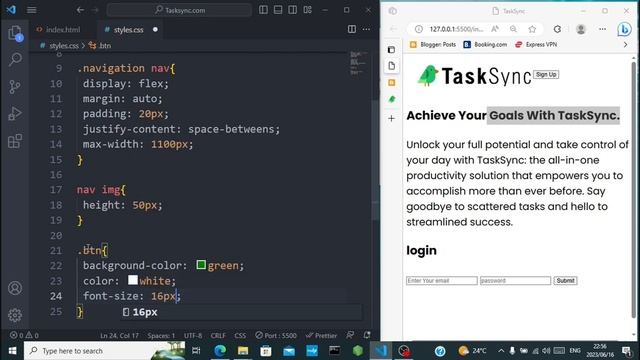Expand bookmarks bar overflow chevron
The height and width of the screenshot is (360, 640).
click(x=625, y=44)
